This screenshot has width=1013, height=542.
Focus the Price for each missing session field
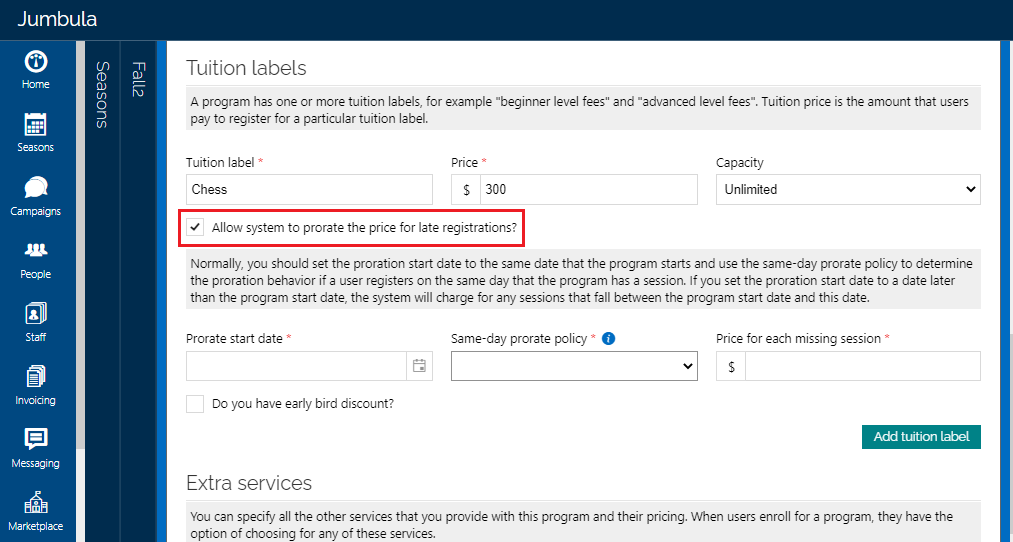point(862,366)
